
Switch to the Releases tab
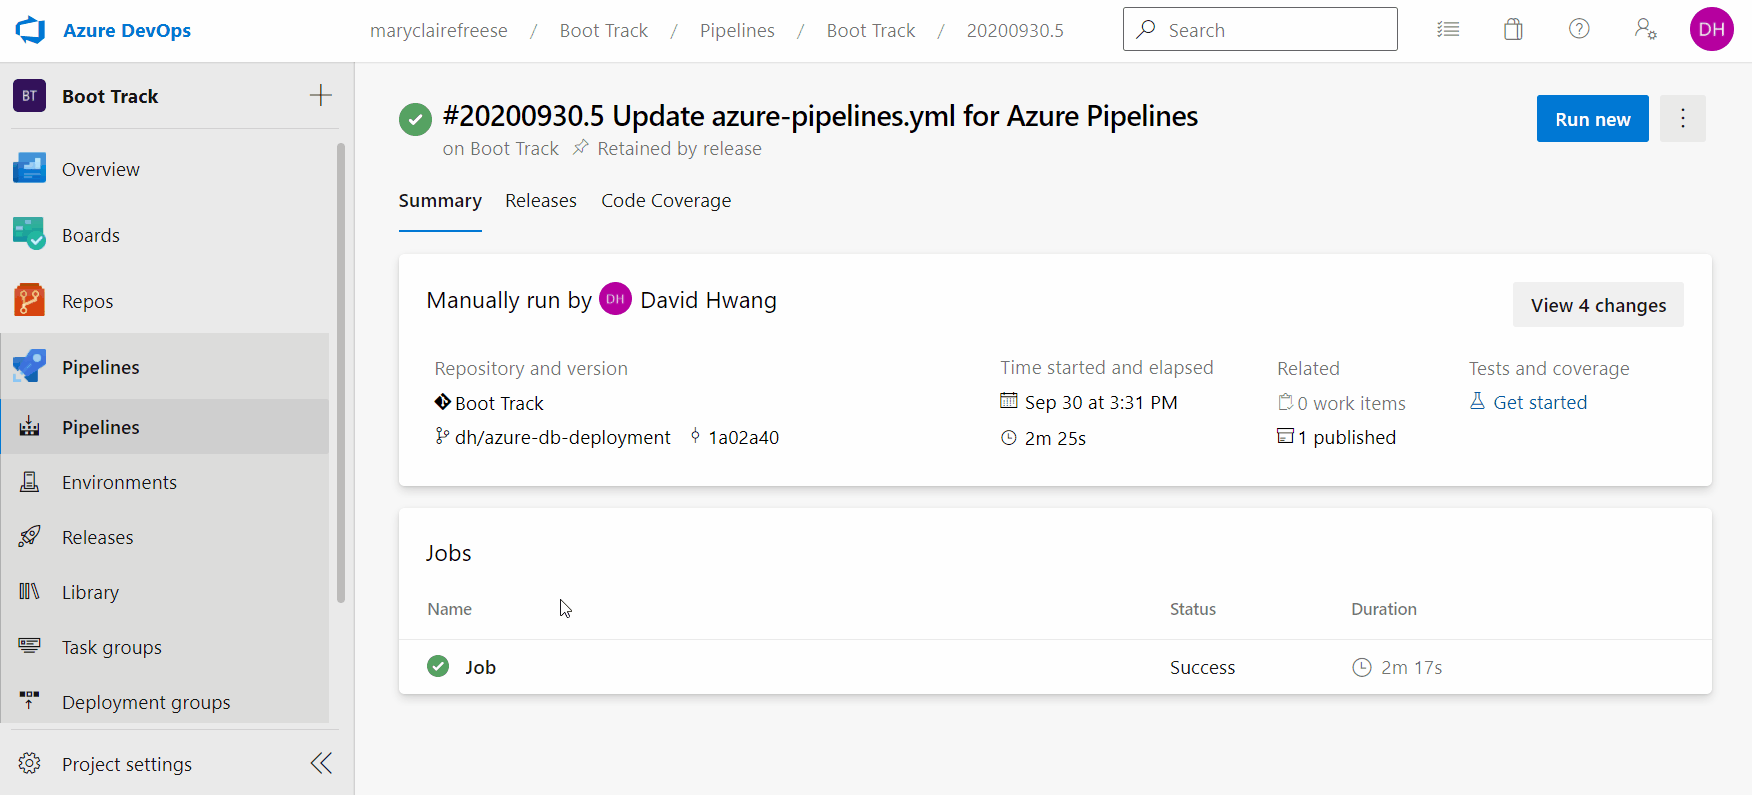click(x=541, y=201)
